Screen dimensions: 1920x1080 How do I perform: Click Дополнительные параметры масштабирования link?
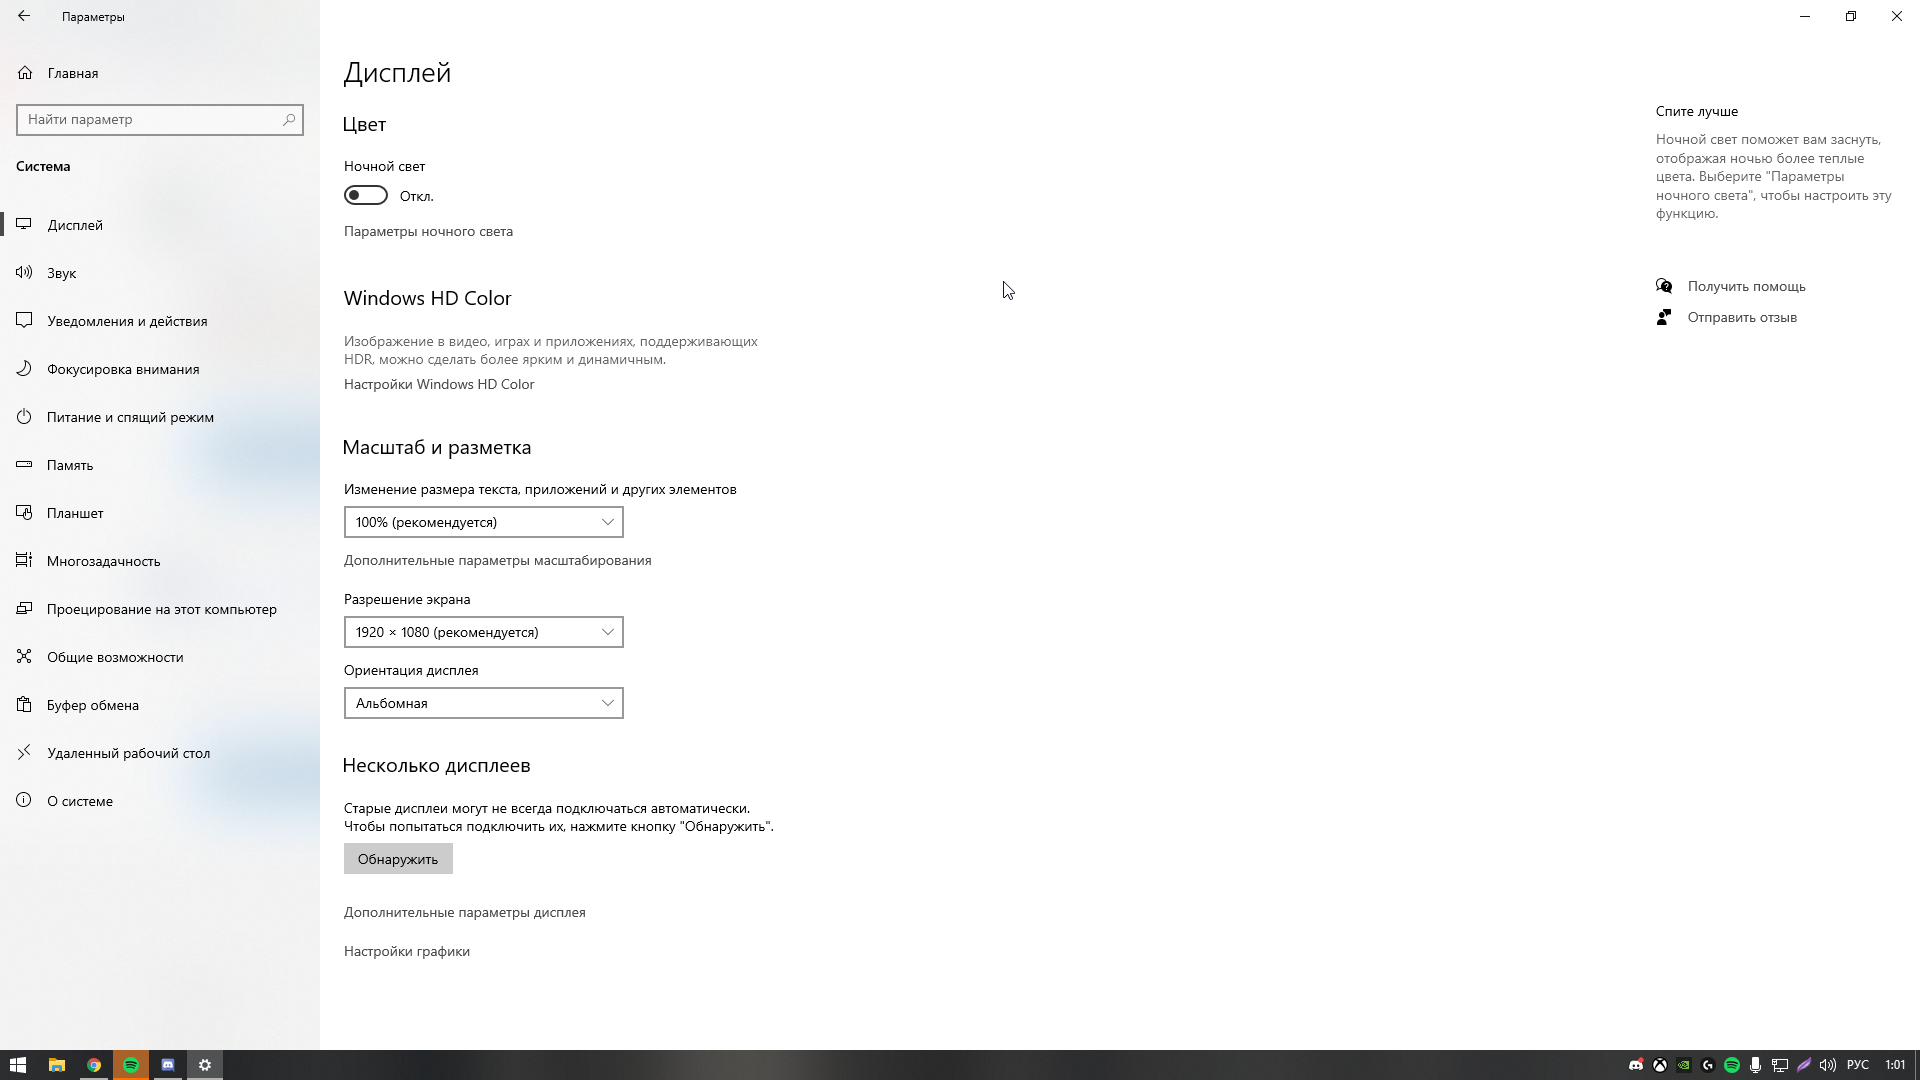497,559
